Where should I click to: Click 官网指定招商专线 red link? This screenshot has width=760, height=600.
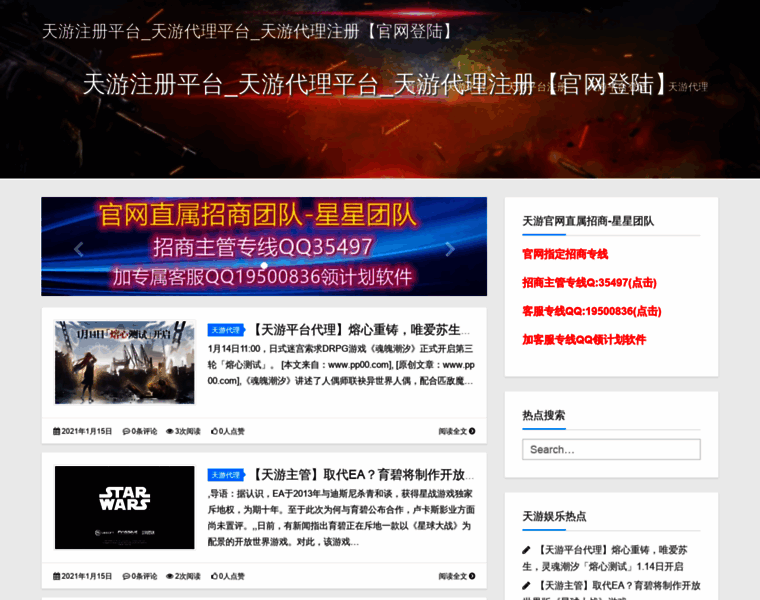tap(565, 254)
